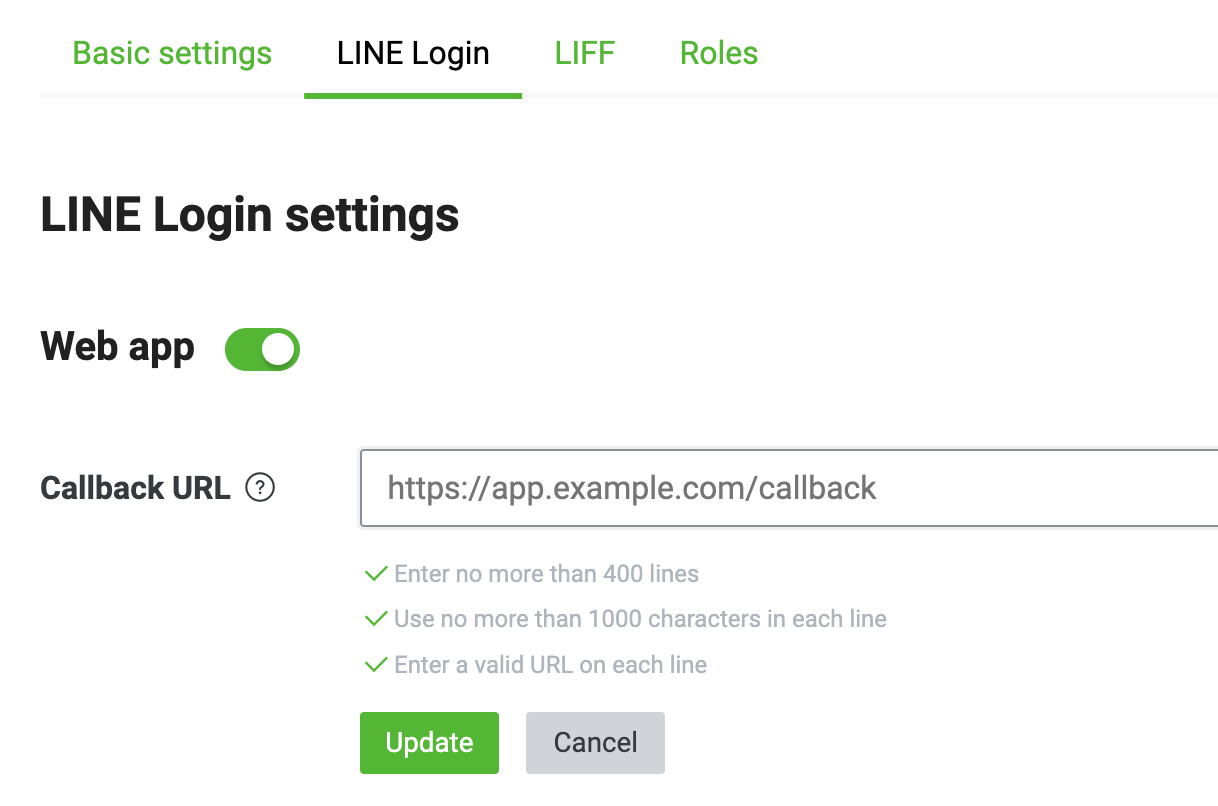Click the "1000 characters in each line" hint
1218x806 pixels.
(x=640, y=619)
